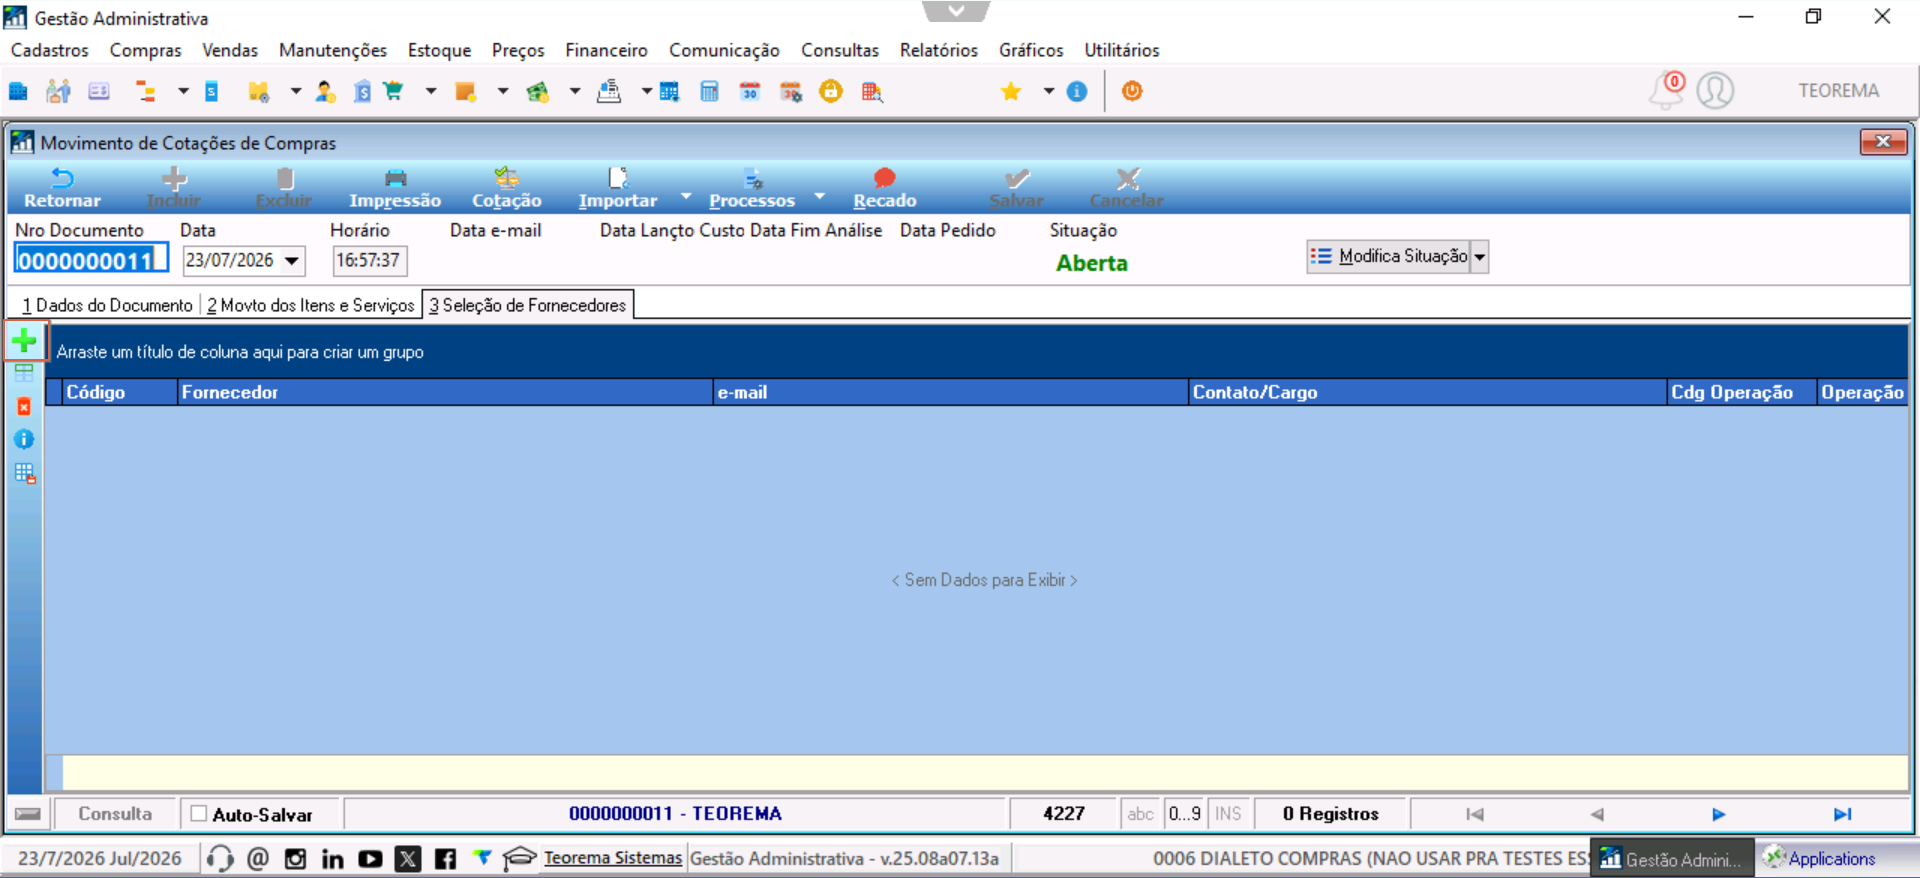Click the people/customers toolbar icon

click(58, 92)
